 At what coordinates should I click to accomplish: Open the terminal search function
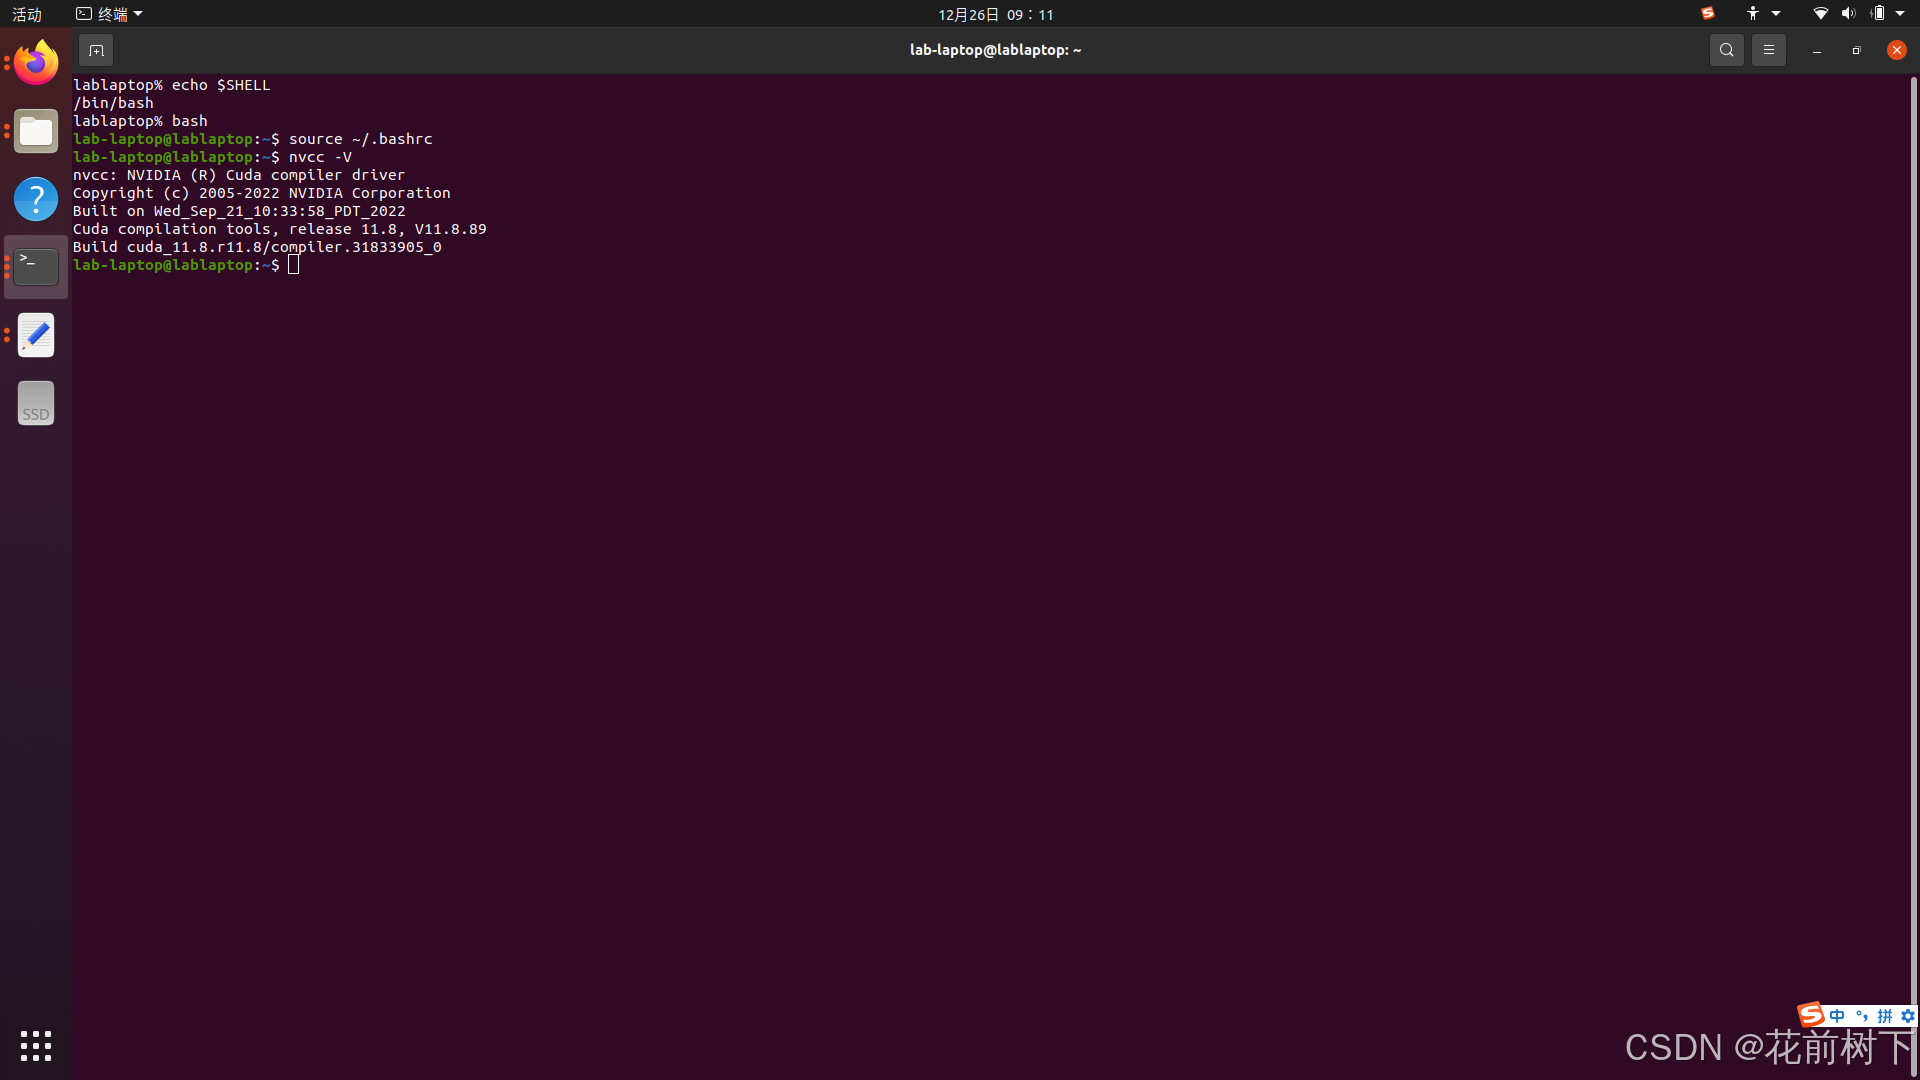point(1727,49)
